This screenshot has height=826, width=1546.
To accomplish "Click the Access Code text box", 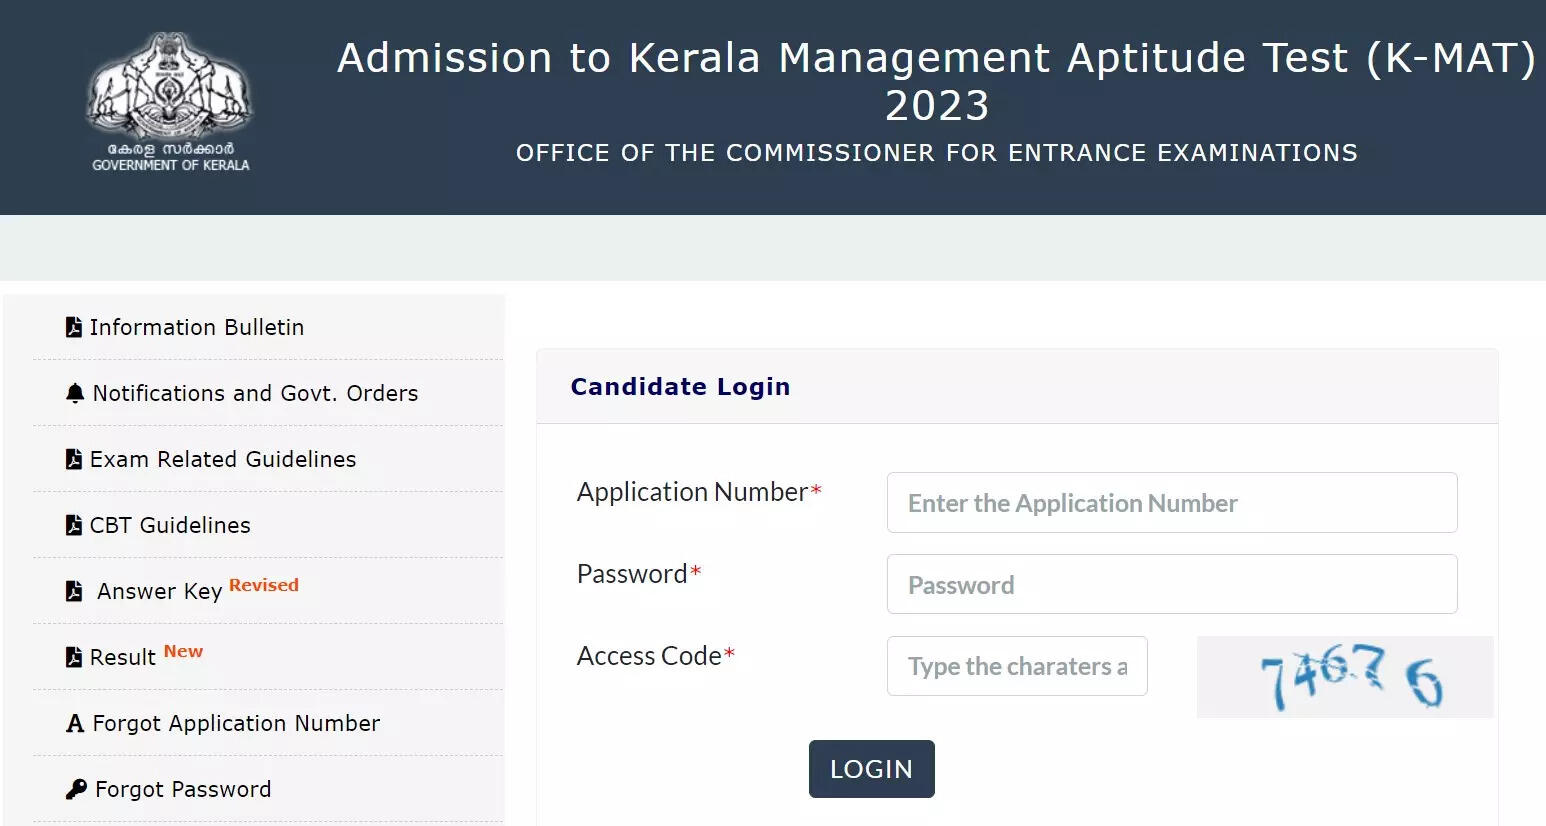I will [x=1016, y=666].
